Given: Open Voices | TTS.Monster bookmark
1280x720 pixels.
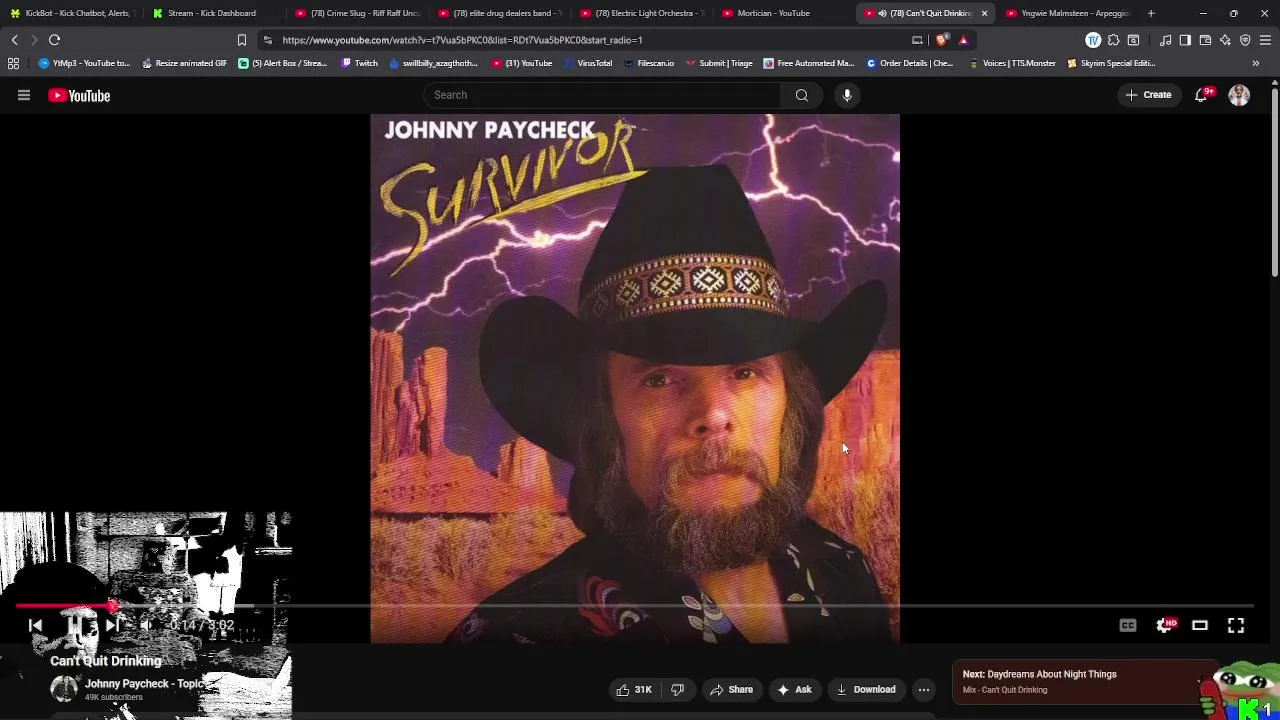Looking at the screenshot, I should 1012,63.
